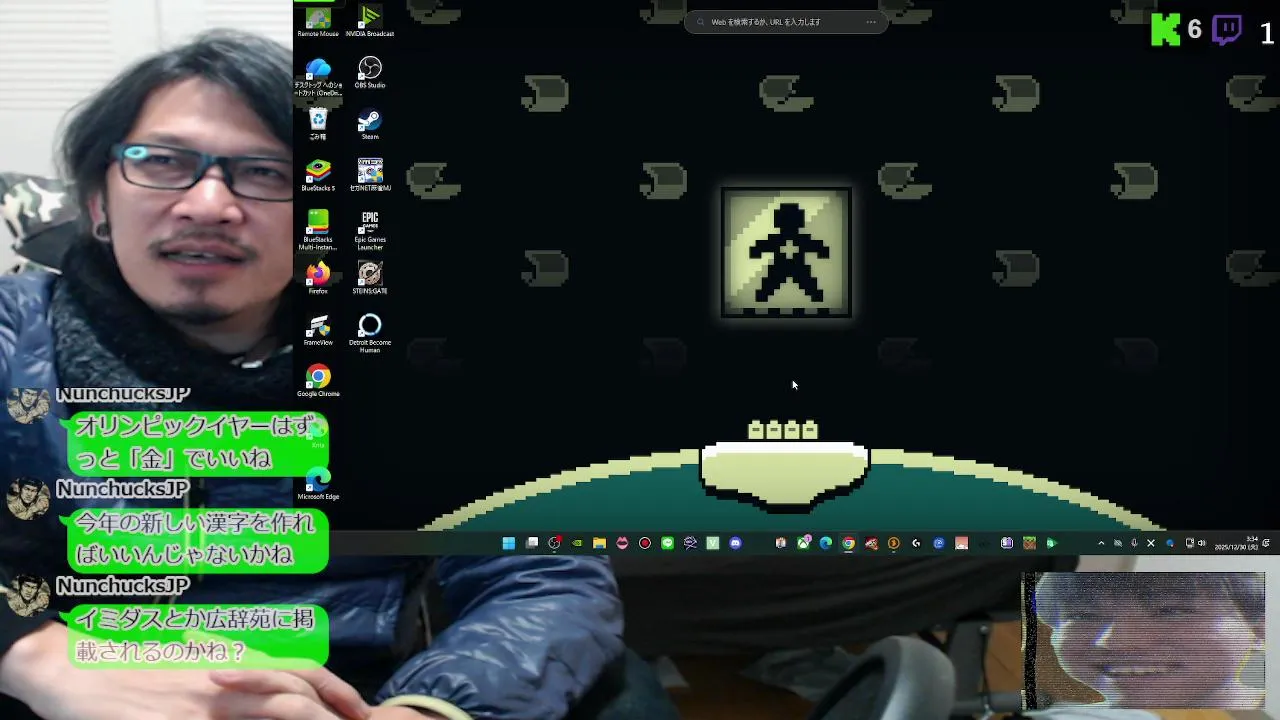Open the LINE app in the taskbar
This screenshot has width=1280, height=720.
coord(668,543)
